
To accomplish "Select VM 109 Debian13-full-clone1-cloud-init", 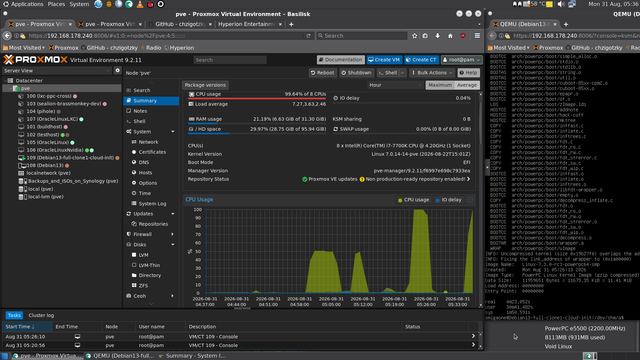I will (70, 158).
